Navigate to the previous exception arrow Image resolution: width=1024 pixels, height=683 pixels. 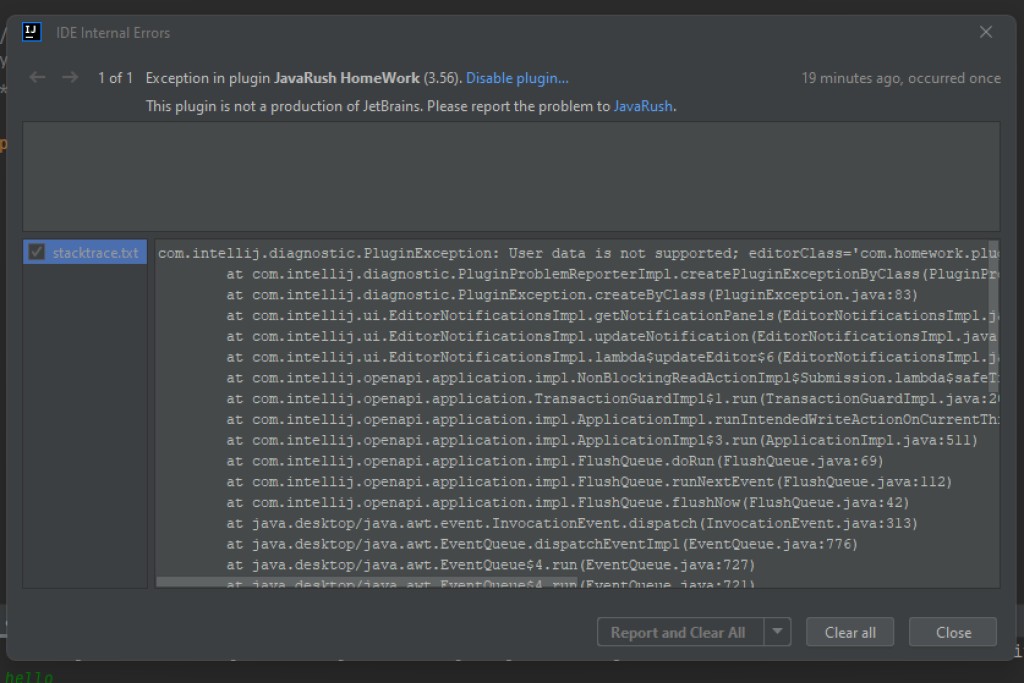coord(38,78)
